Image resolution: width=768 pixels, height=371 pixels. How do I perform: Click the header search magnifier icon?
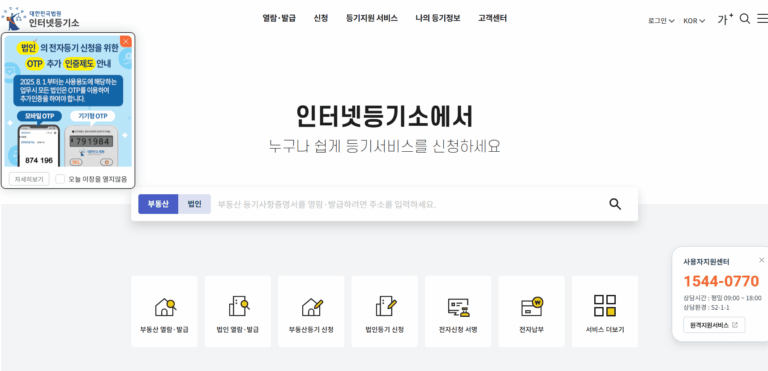[x=744, y=19]
